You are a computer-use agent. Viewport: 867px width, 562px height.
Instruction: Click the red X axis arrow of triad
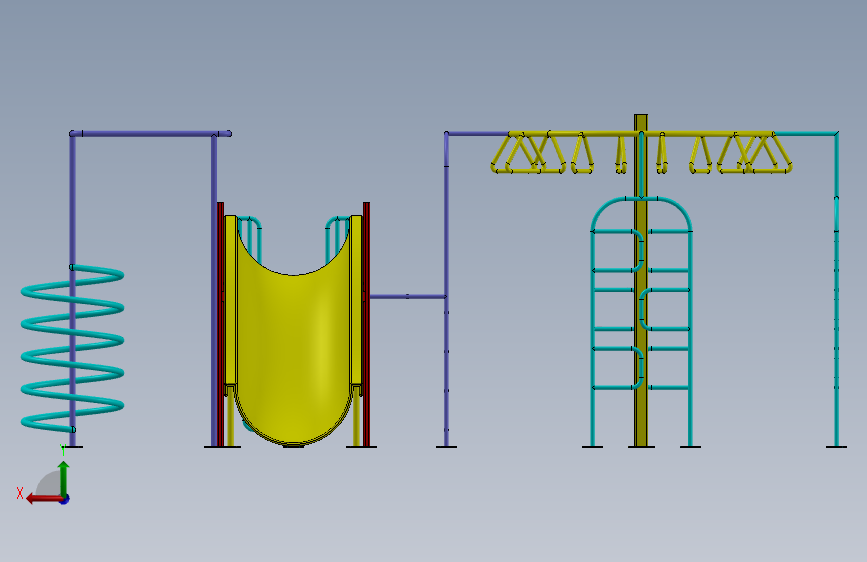coord(43,499)
